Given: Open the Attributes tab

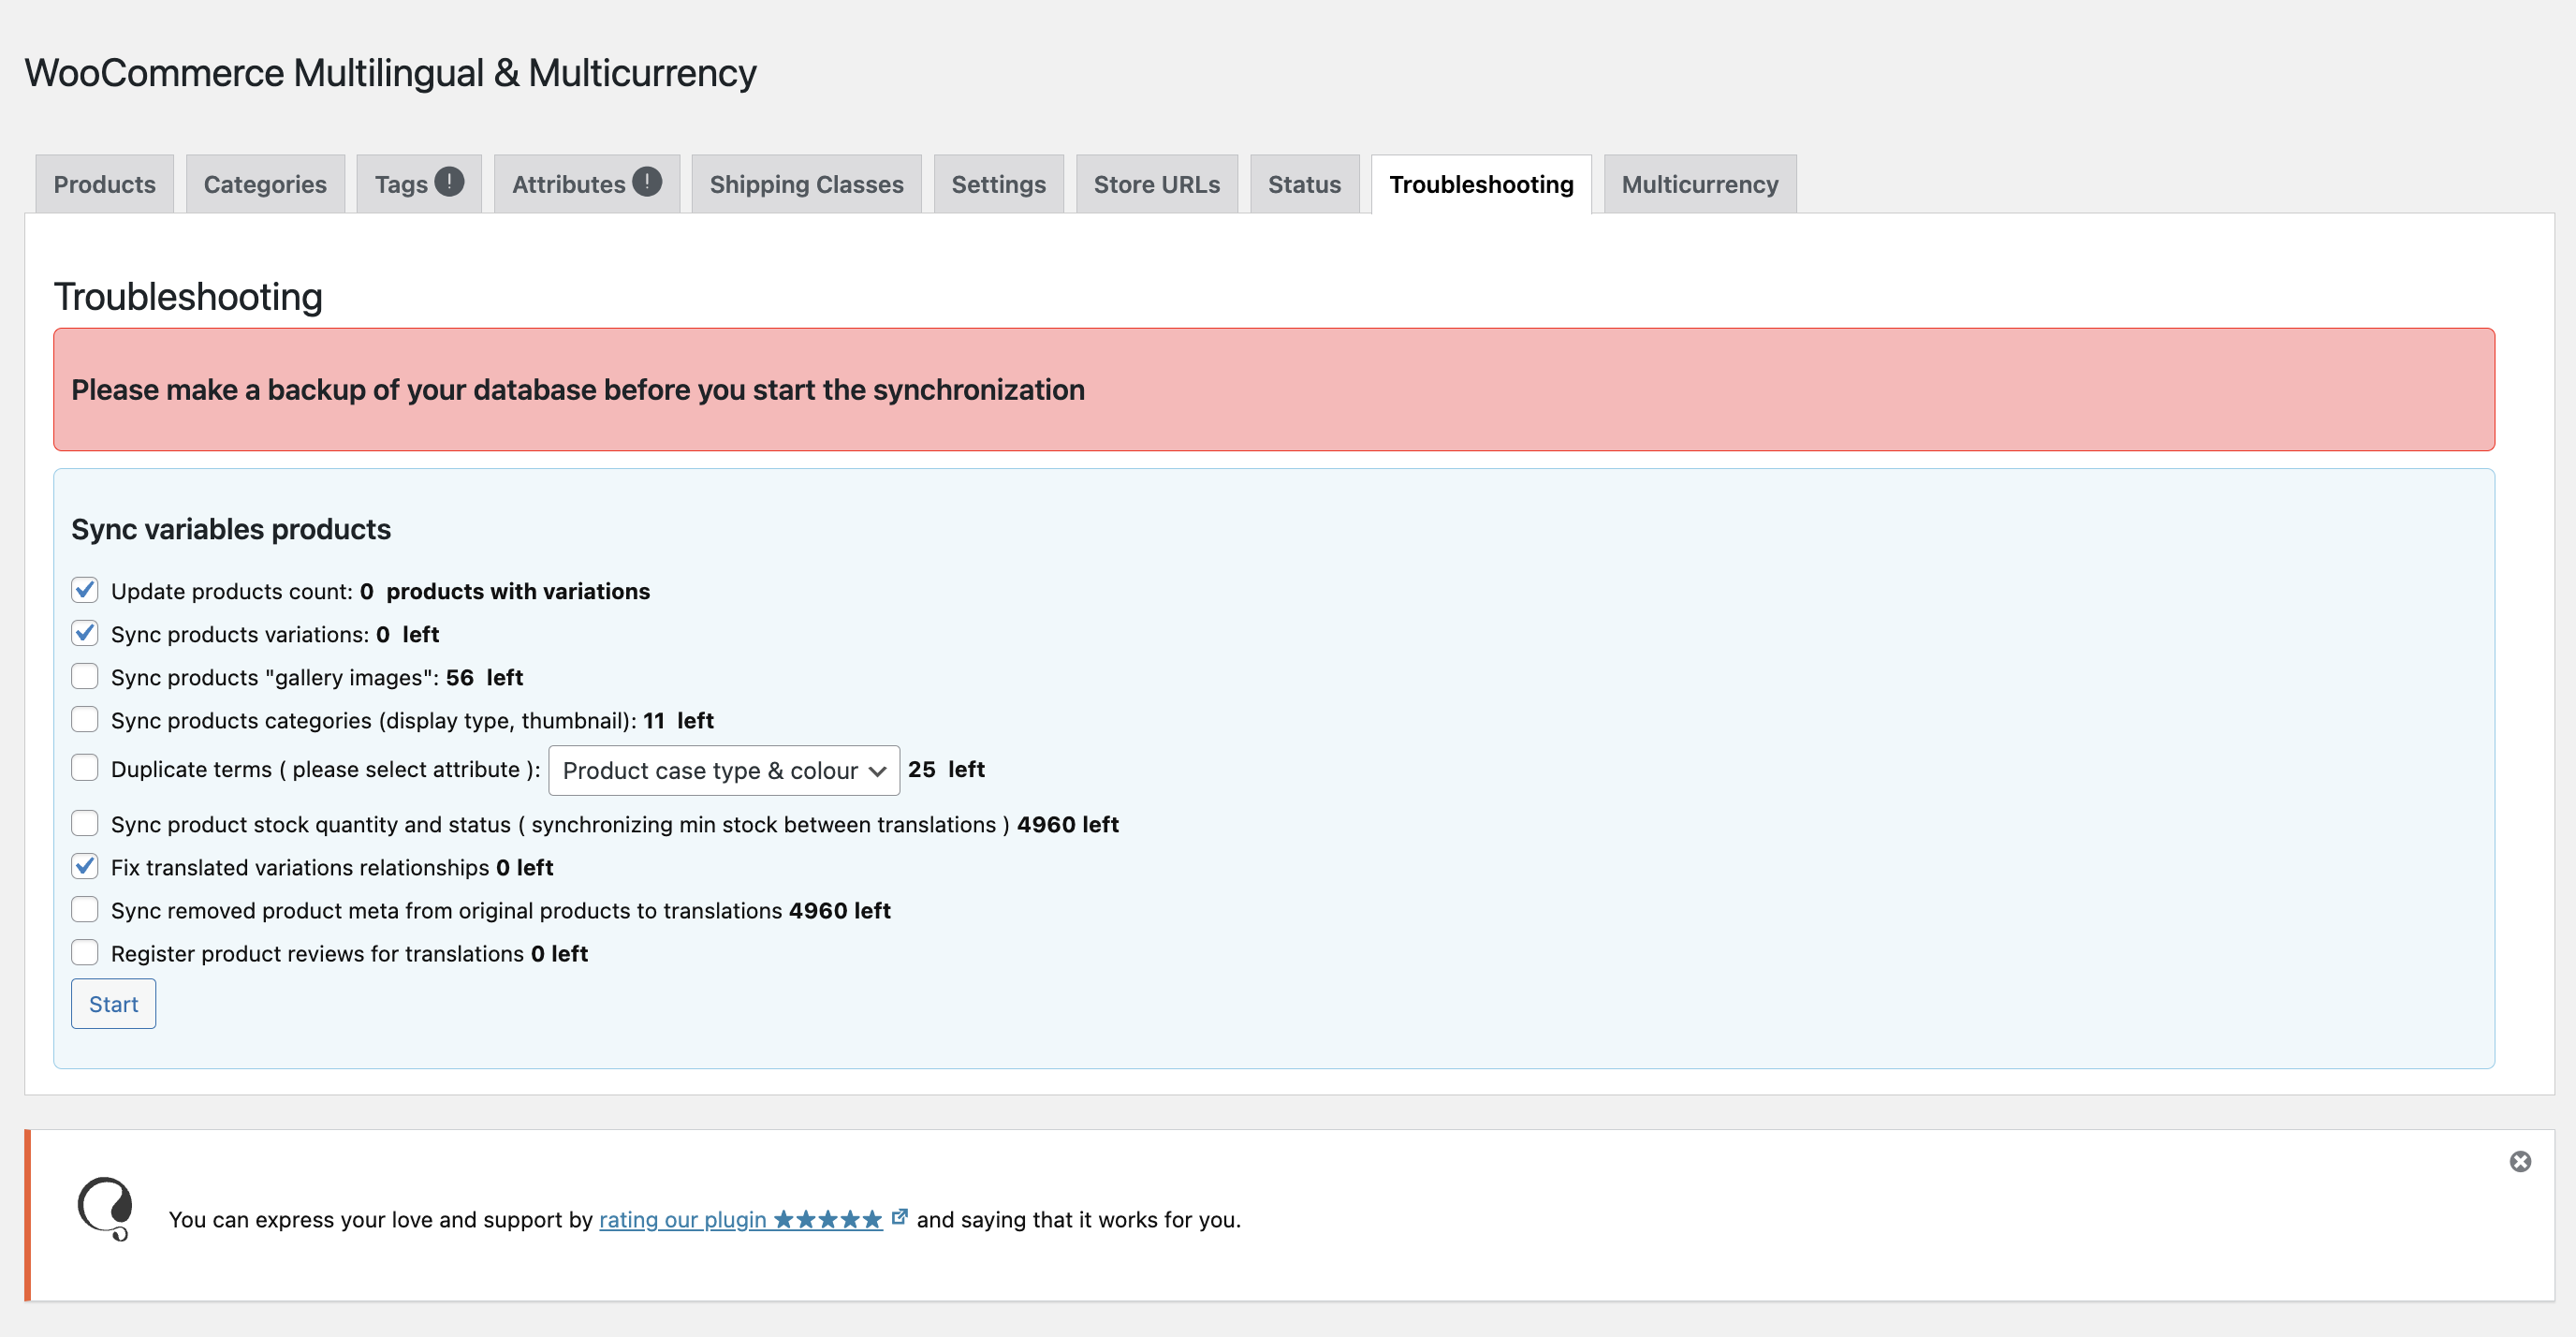Looking at the screenshot, I should 587,184.
